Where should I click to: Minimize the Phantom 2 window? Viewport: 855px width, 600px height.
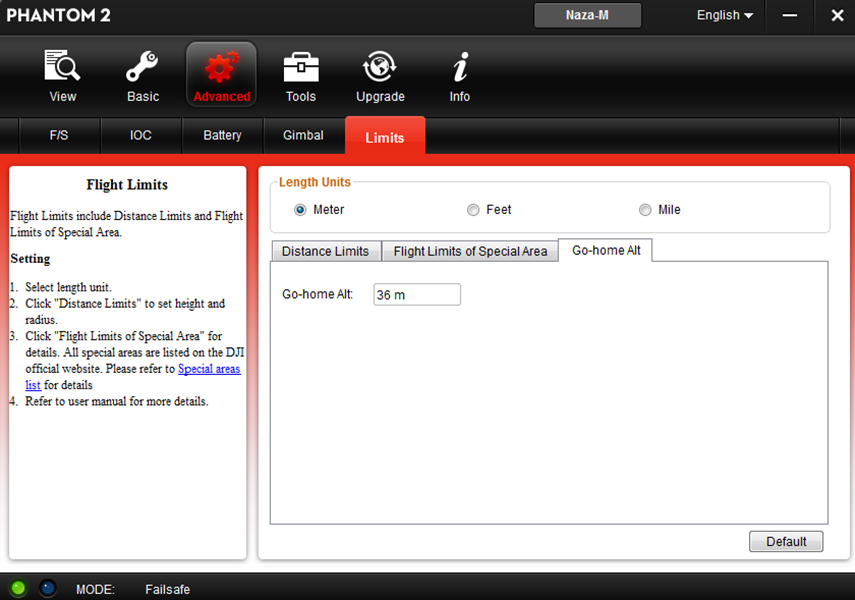(790, 16)
